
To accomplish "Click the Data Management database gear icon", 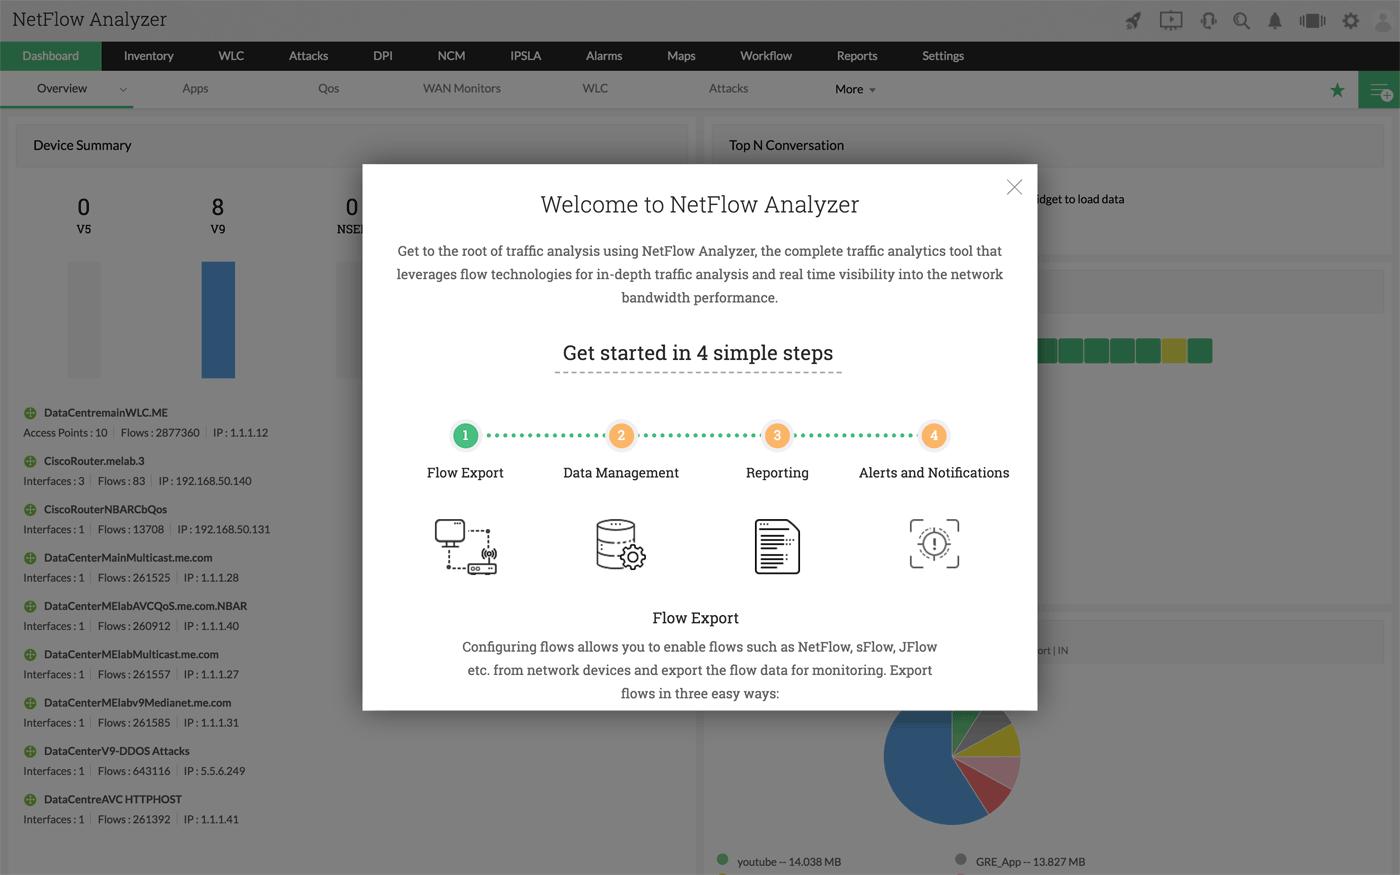I will (621, 545).
